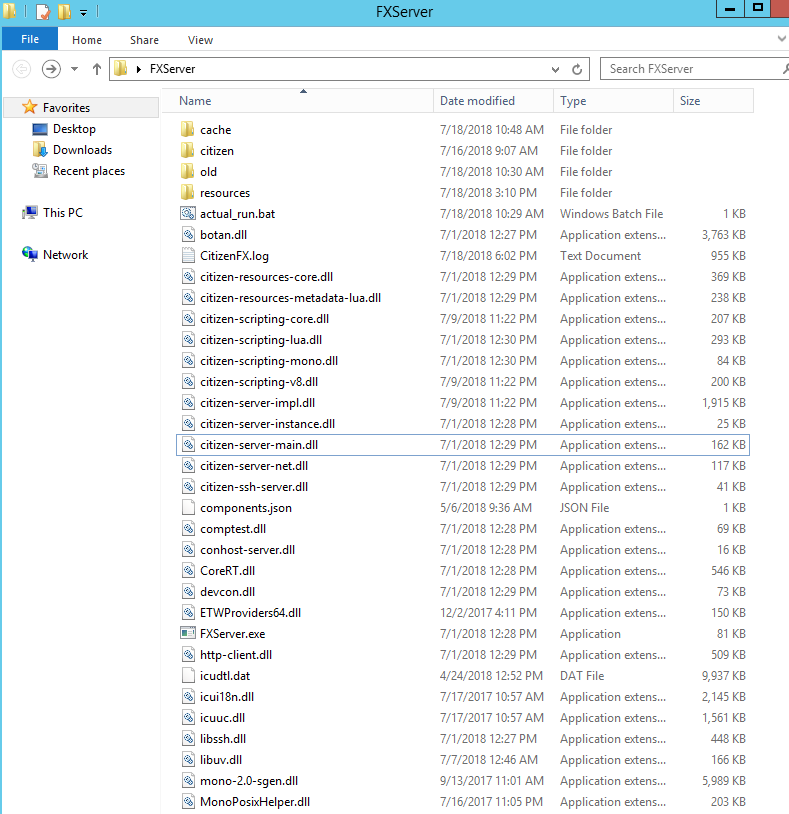Select citizen-resources-metadata-lua.dll file name

pos(290,298)
